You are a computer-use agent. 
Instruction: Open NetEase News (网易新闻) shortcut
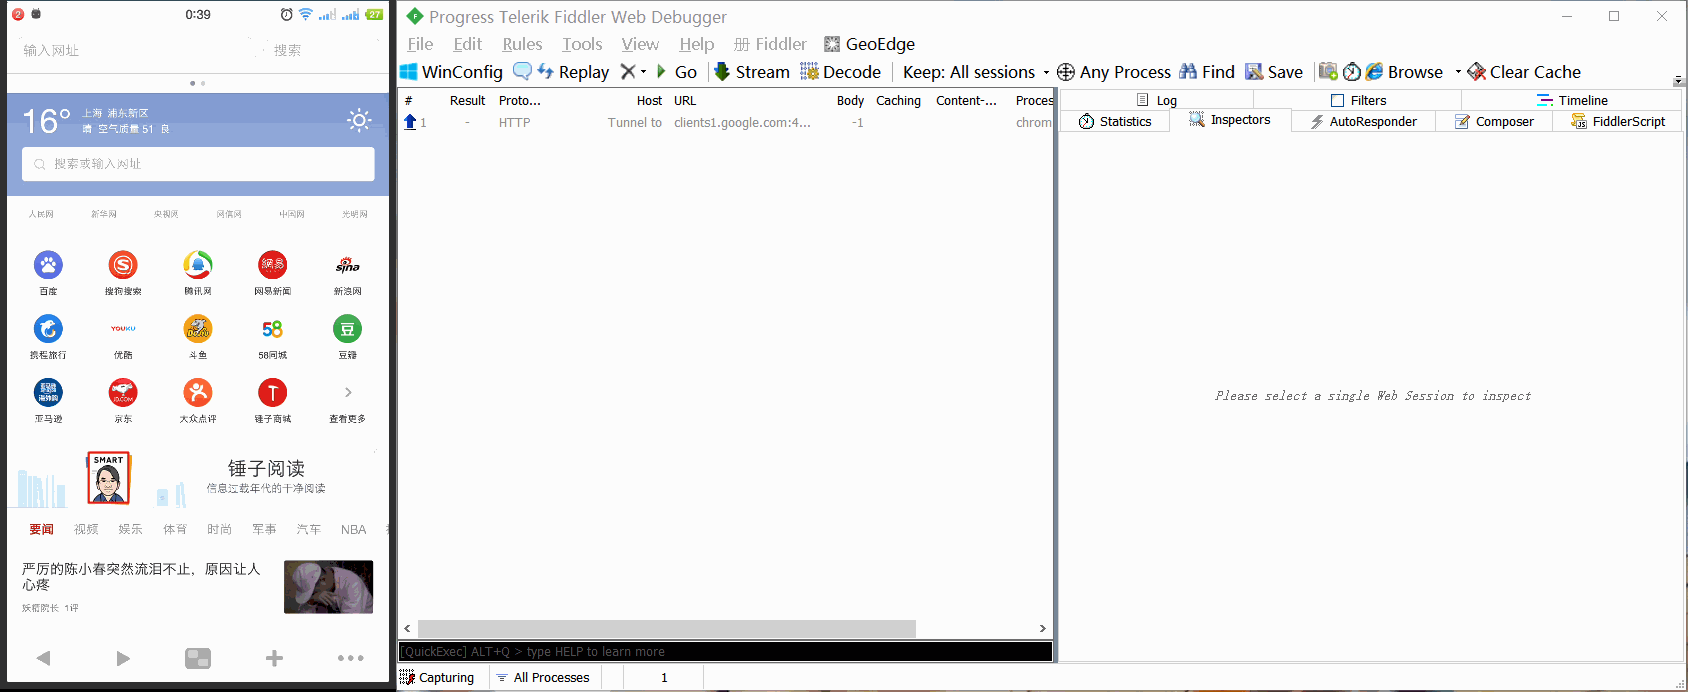click(272, 265)
